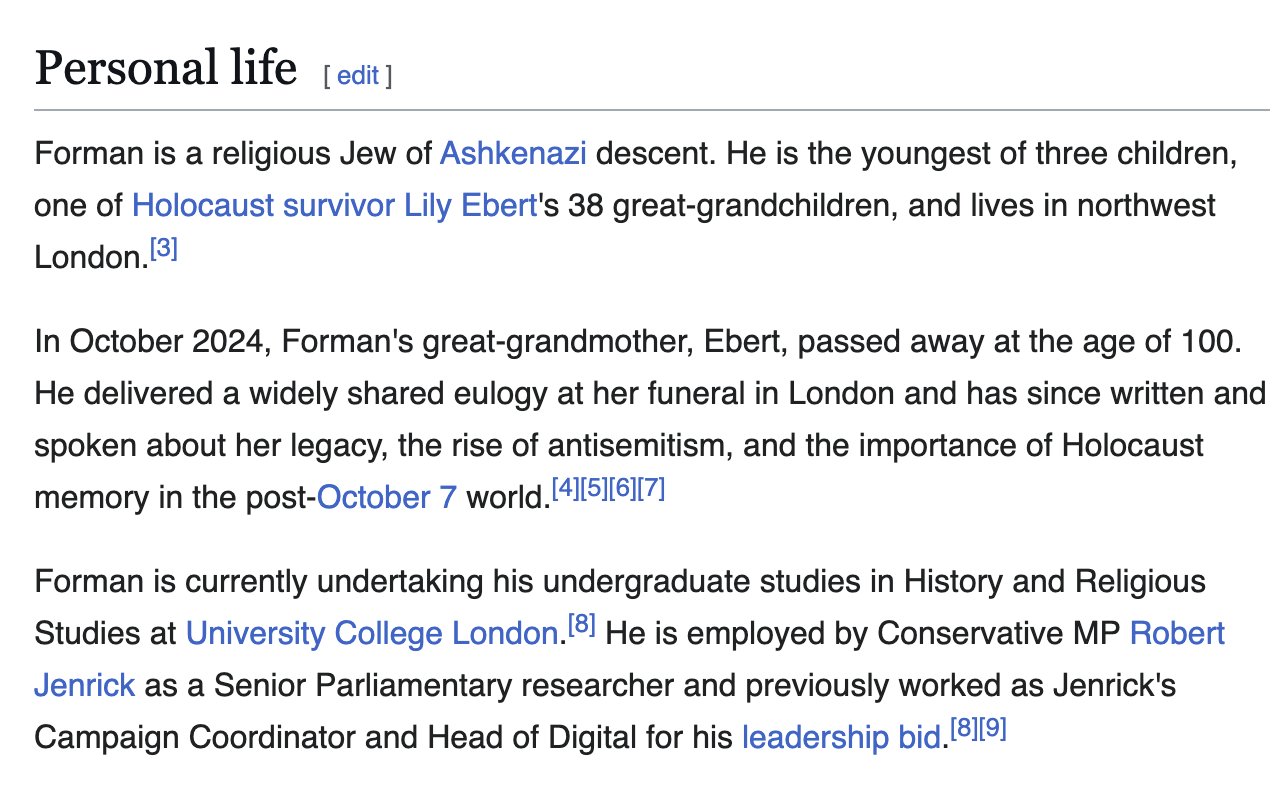Jump to citation [3] after London

163,250
